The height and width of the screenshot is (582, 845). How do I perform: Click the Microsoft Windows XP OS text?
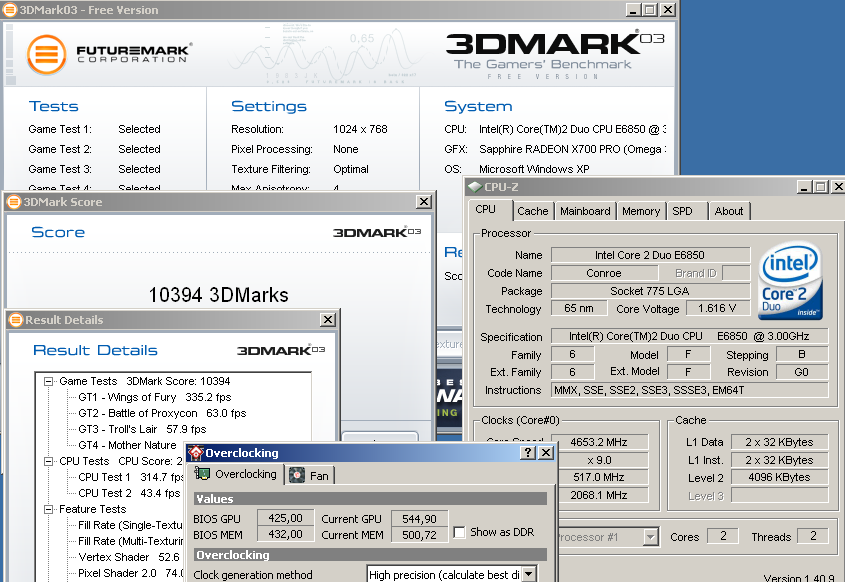pos(534,169)
